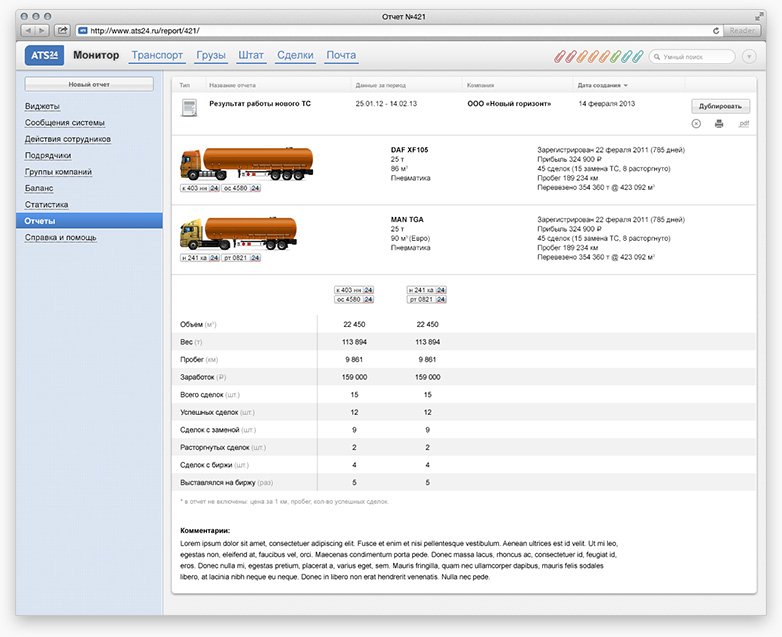Click the Тип column header
This screenshot has width=782, height=637.
coord(185,85)
